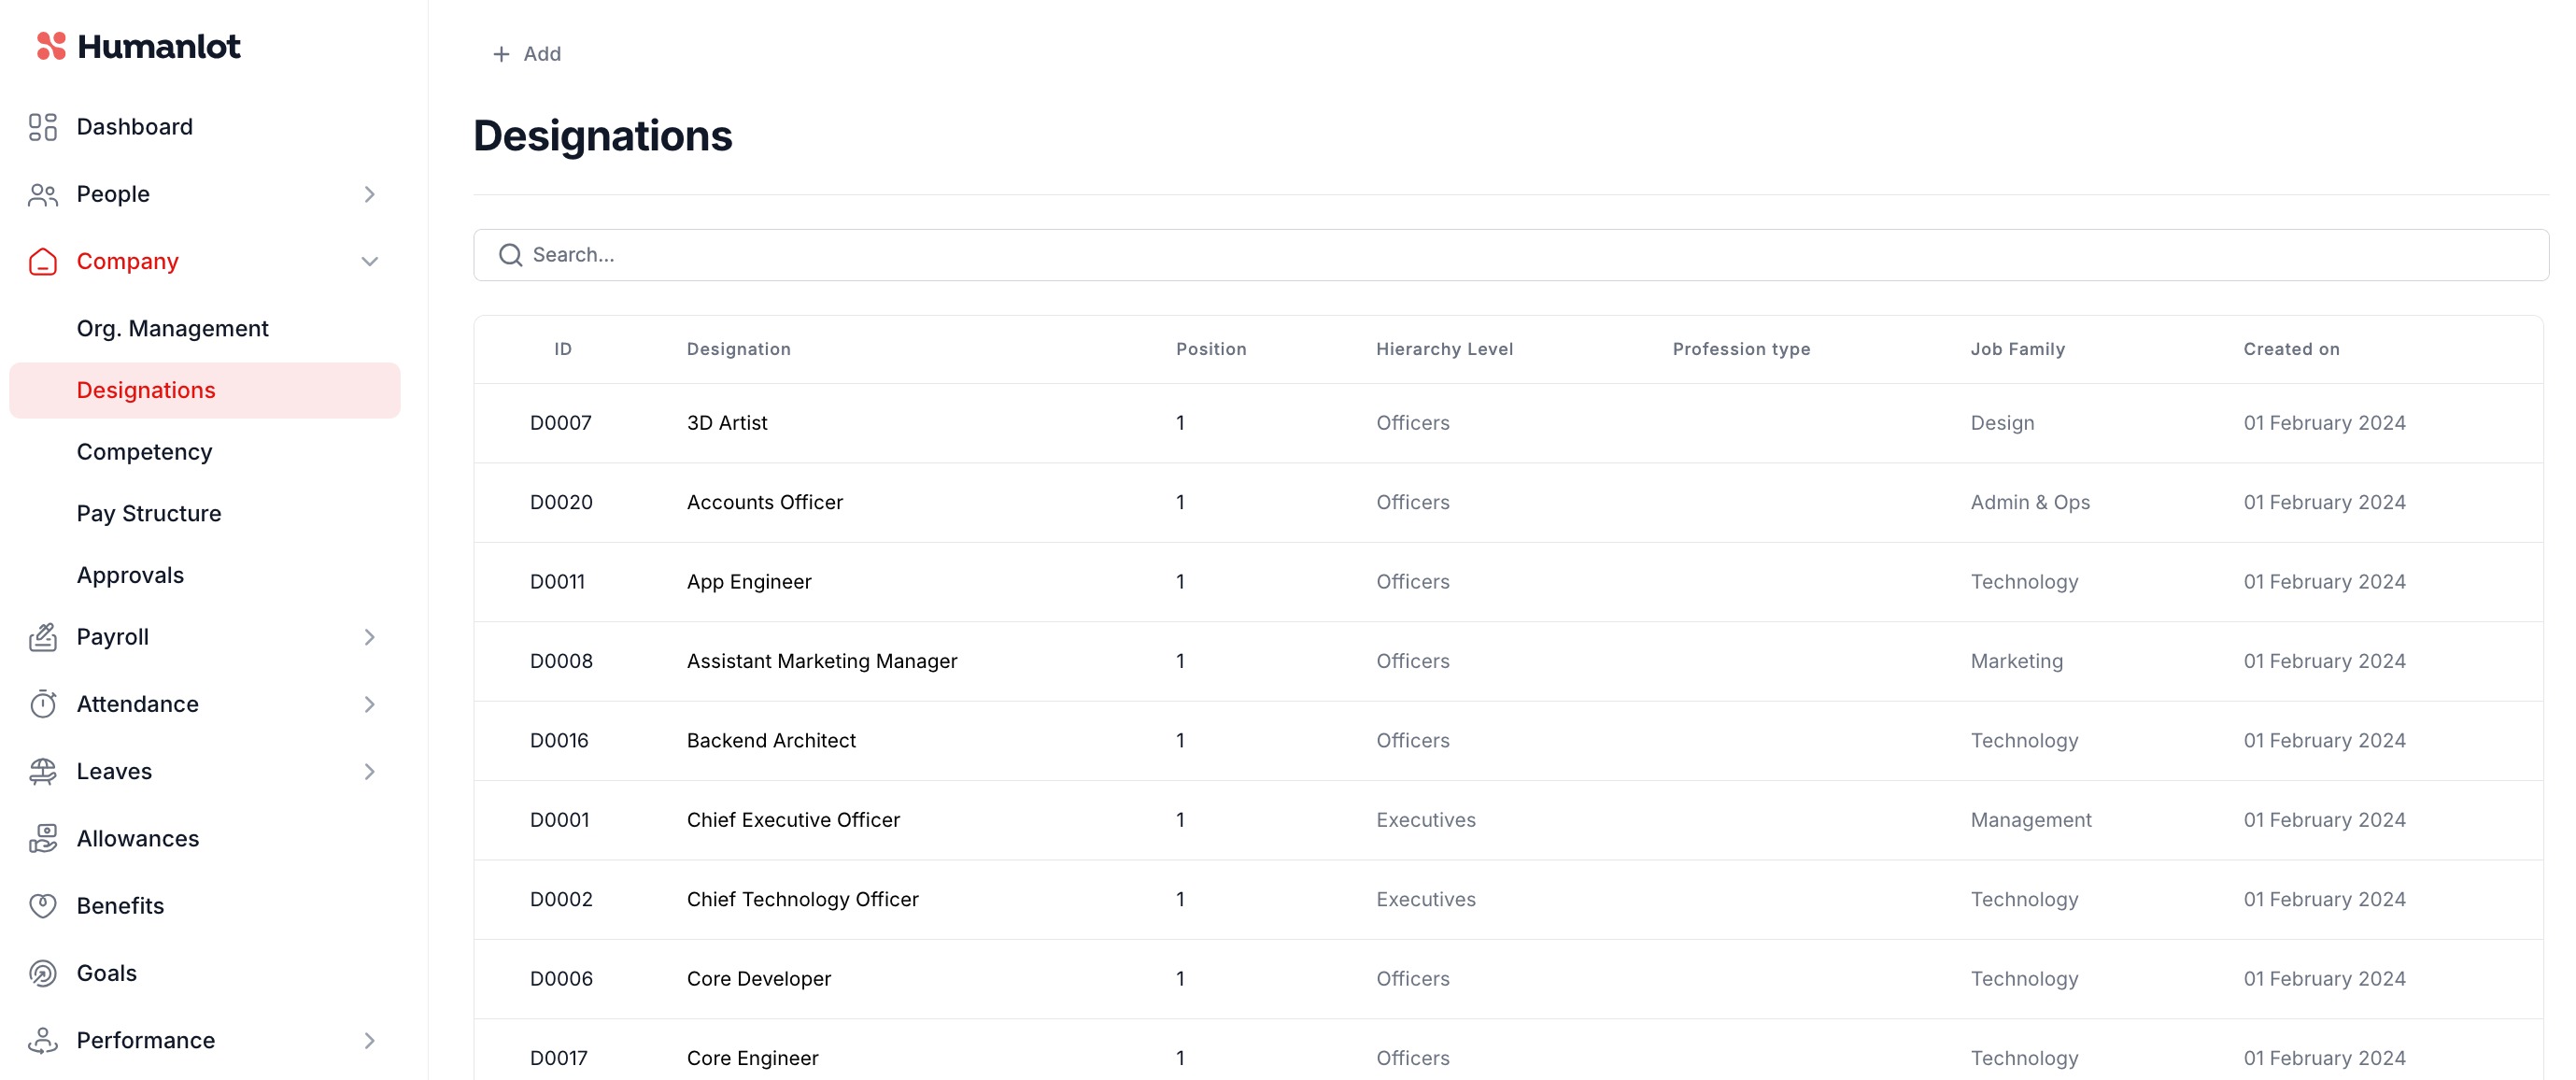The height and width of the screenshot is (1080, 2576).
Task: Focus the designations search field
Action: [1500, 255]
